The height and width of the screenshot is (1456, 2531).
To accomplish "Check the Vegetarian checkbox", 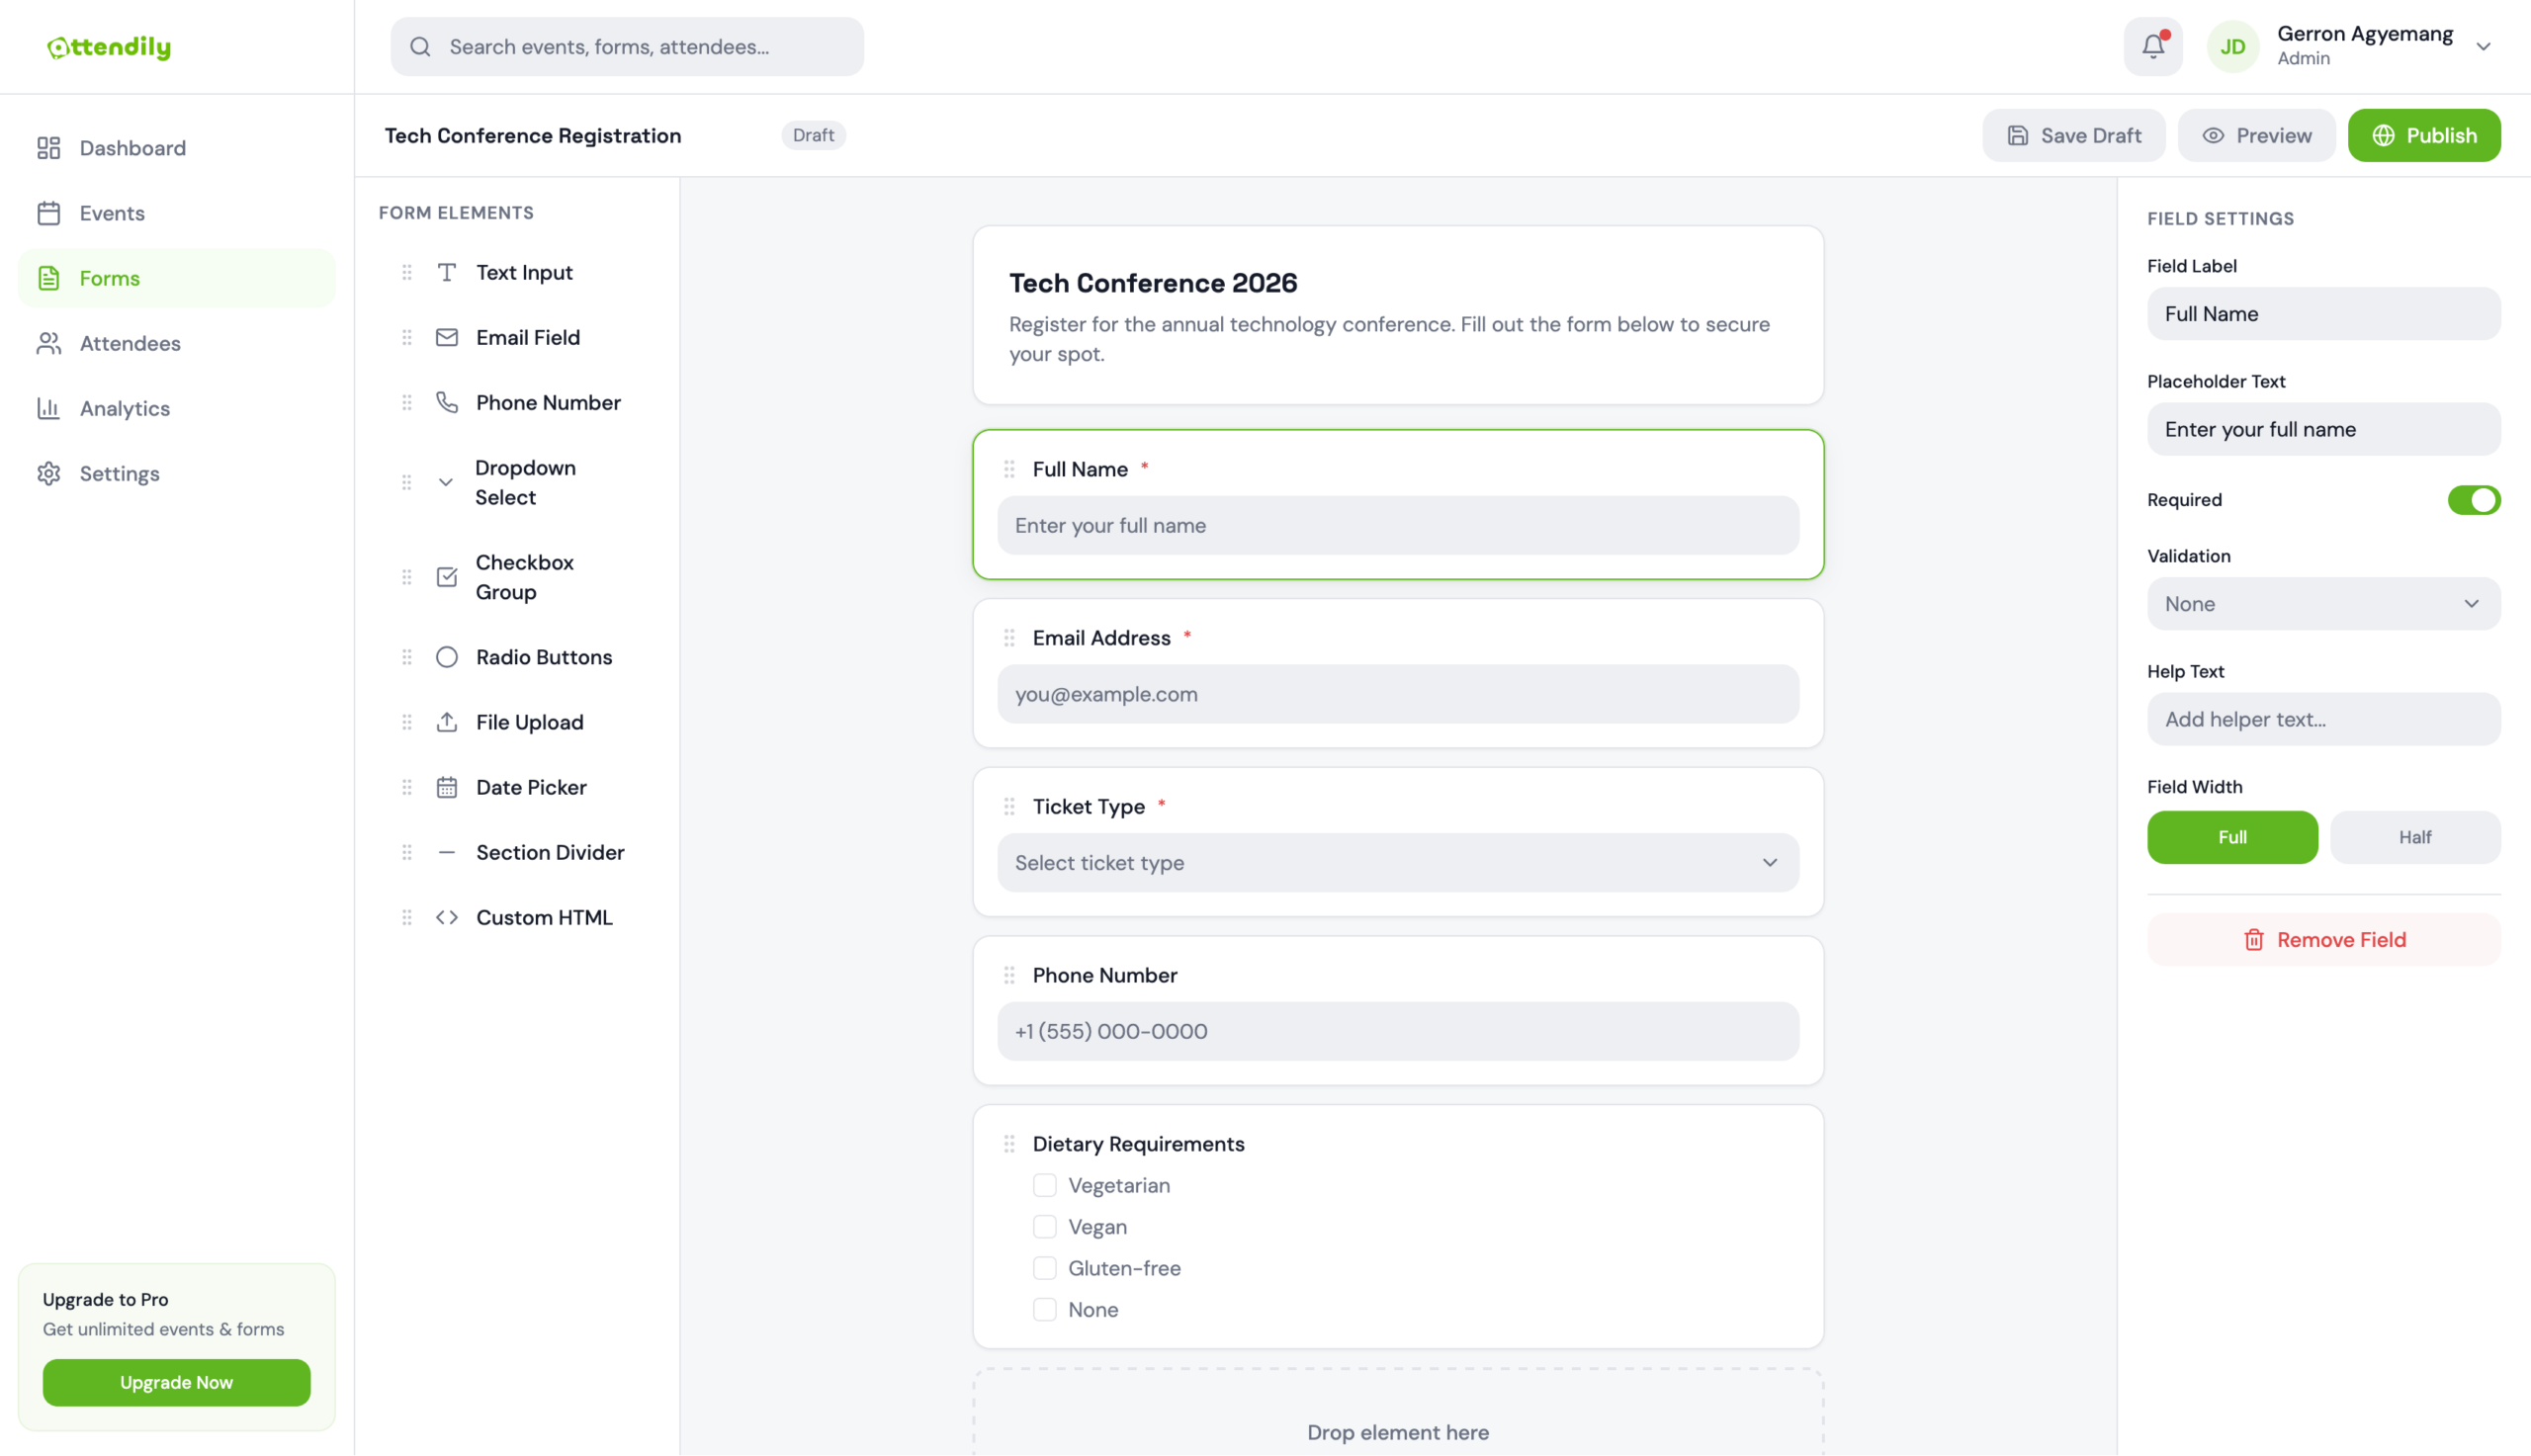I will 1044,1185.
